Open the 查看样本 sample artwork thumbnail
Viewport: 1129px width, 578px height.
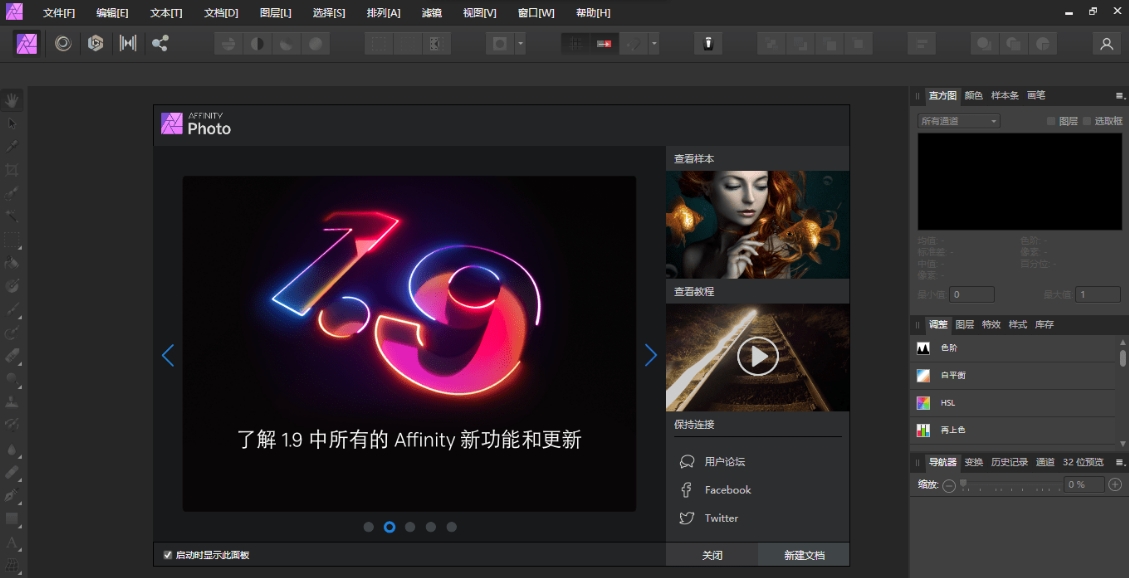coord(757,225)
